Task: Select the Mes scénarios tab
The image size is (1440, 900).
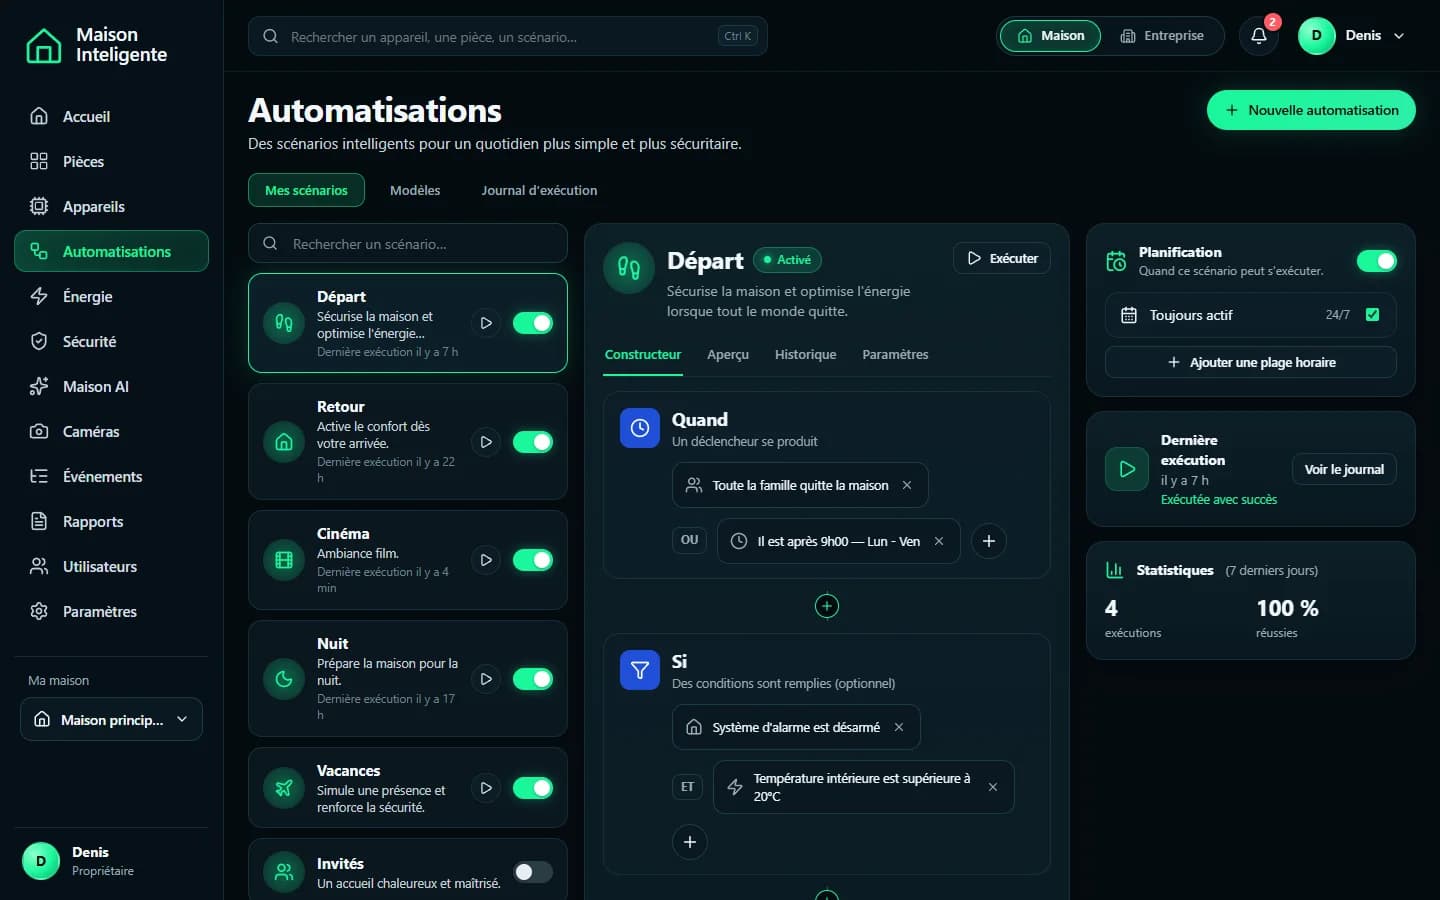Action: pyautogui.click(x=306, y=190)
